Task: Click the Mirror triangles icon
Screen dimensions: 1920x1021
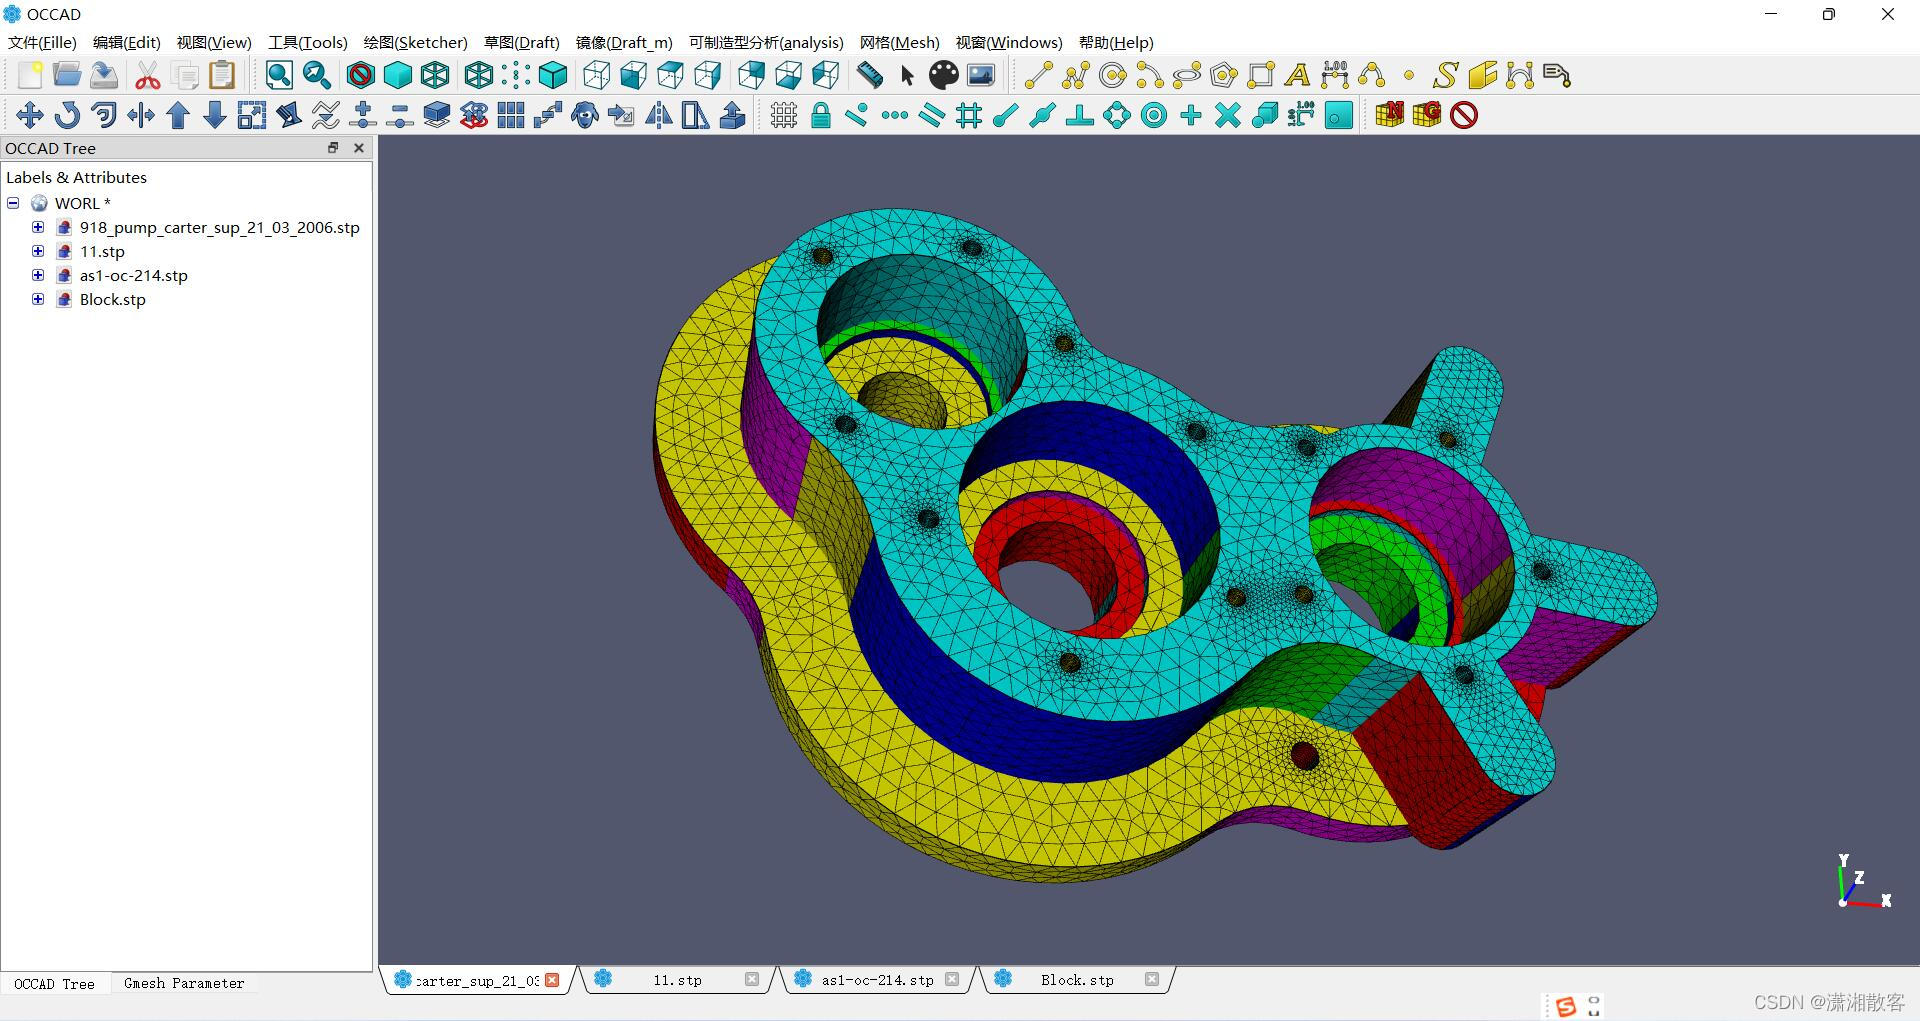Action: [x=658, y=116]
